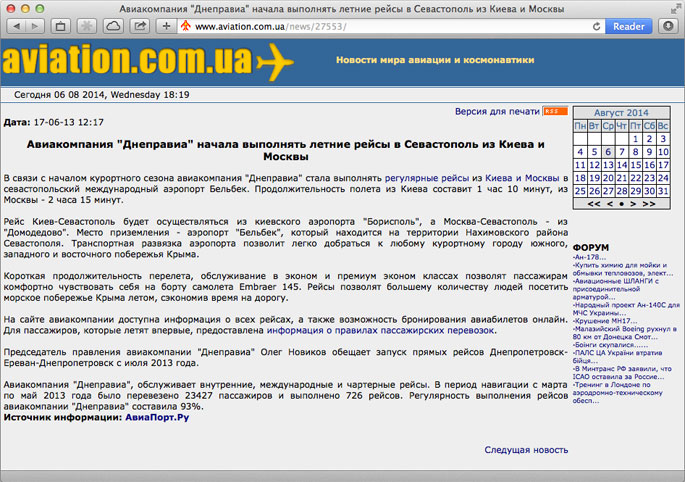Image resolution: width=685 pixels, height=482 pixels.
Task: Click the orange RSS icon
Action: click(x=555, y=111)
